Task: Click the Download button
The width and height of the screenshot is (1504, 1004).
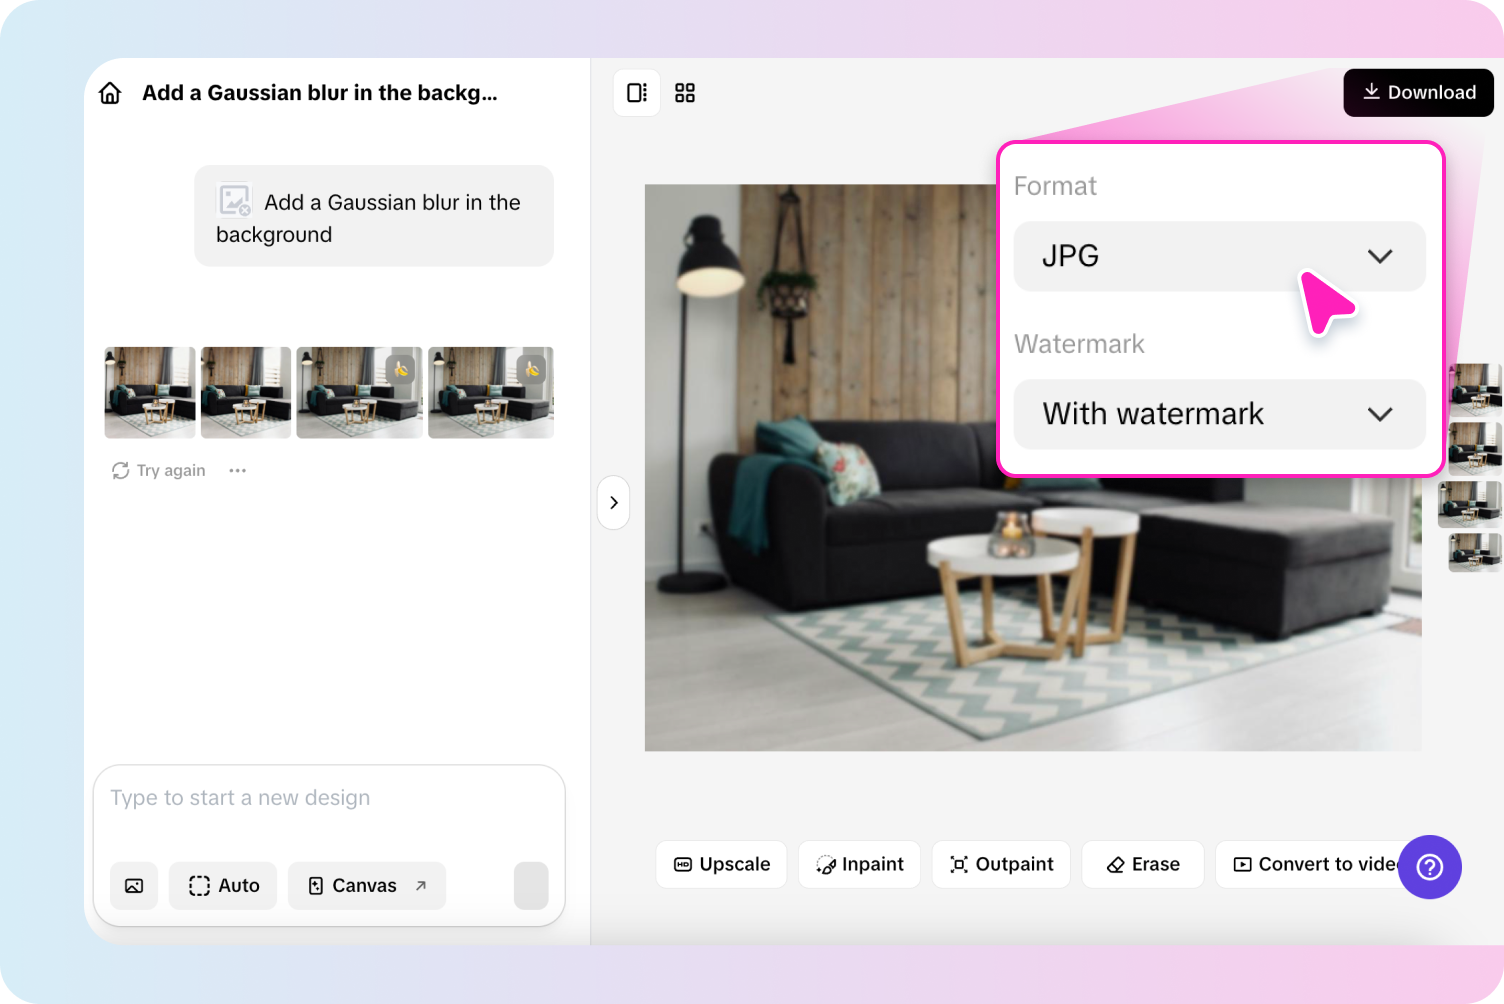Action: pyautogui.click(x=1418, y=92)
